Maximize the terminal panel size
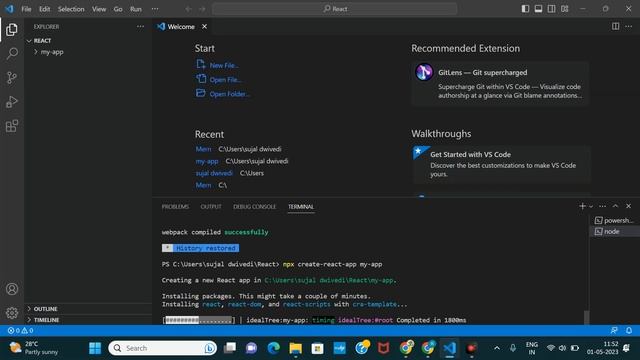Image resolution: width=640 pixels, height=360 pixels. (616, 206)
